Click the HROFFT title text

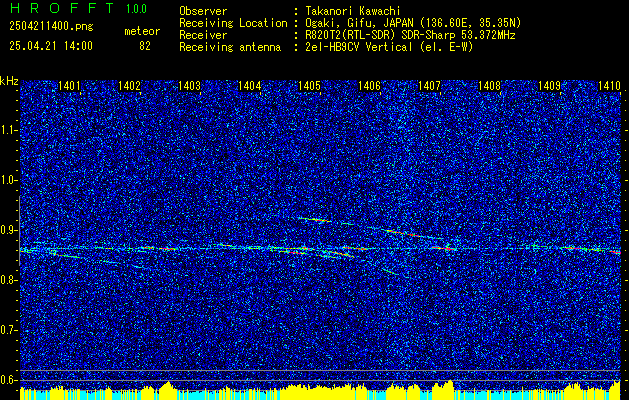[62, 8]
